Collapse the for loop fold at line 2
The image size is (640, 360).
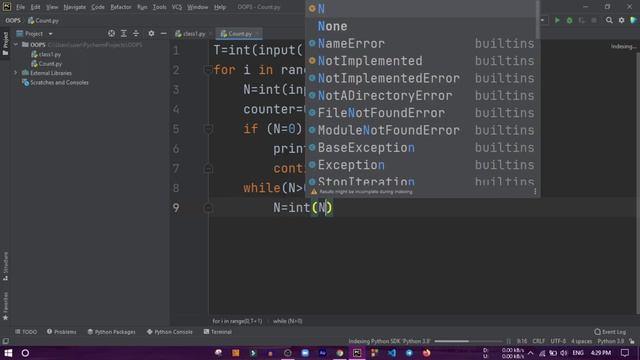tap(208, 70)
